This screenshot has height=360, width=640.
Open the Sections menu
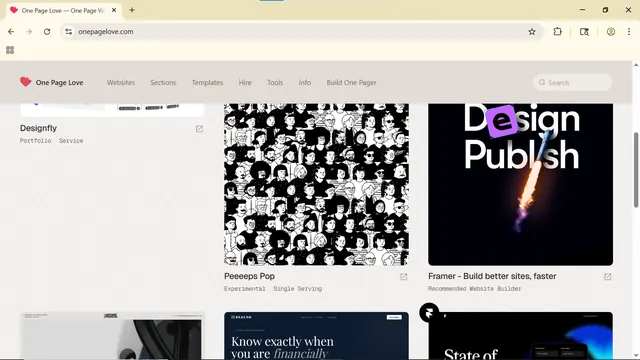[x=163, y=82]
